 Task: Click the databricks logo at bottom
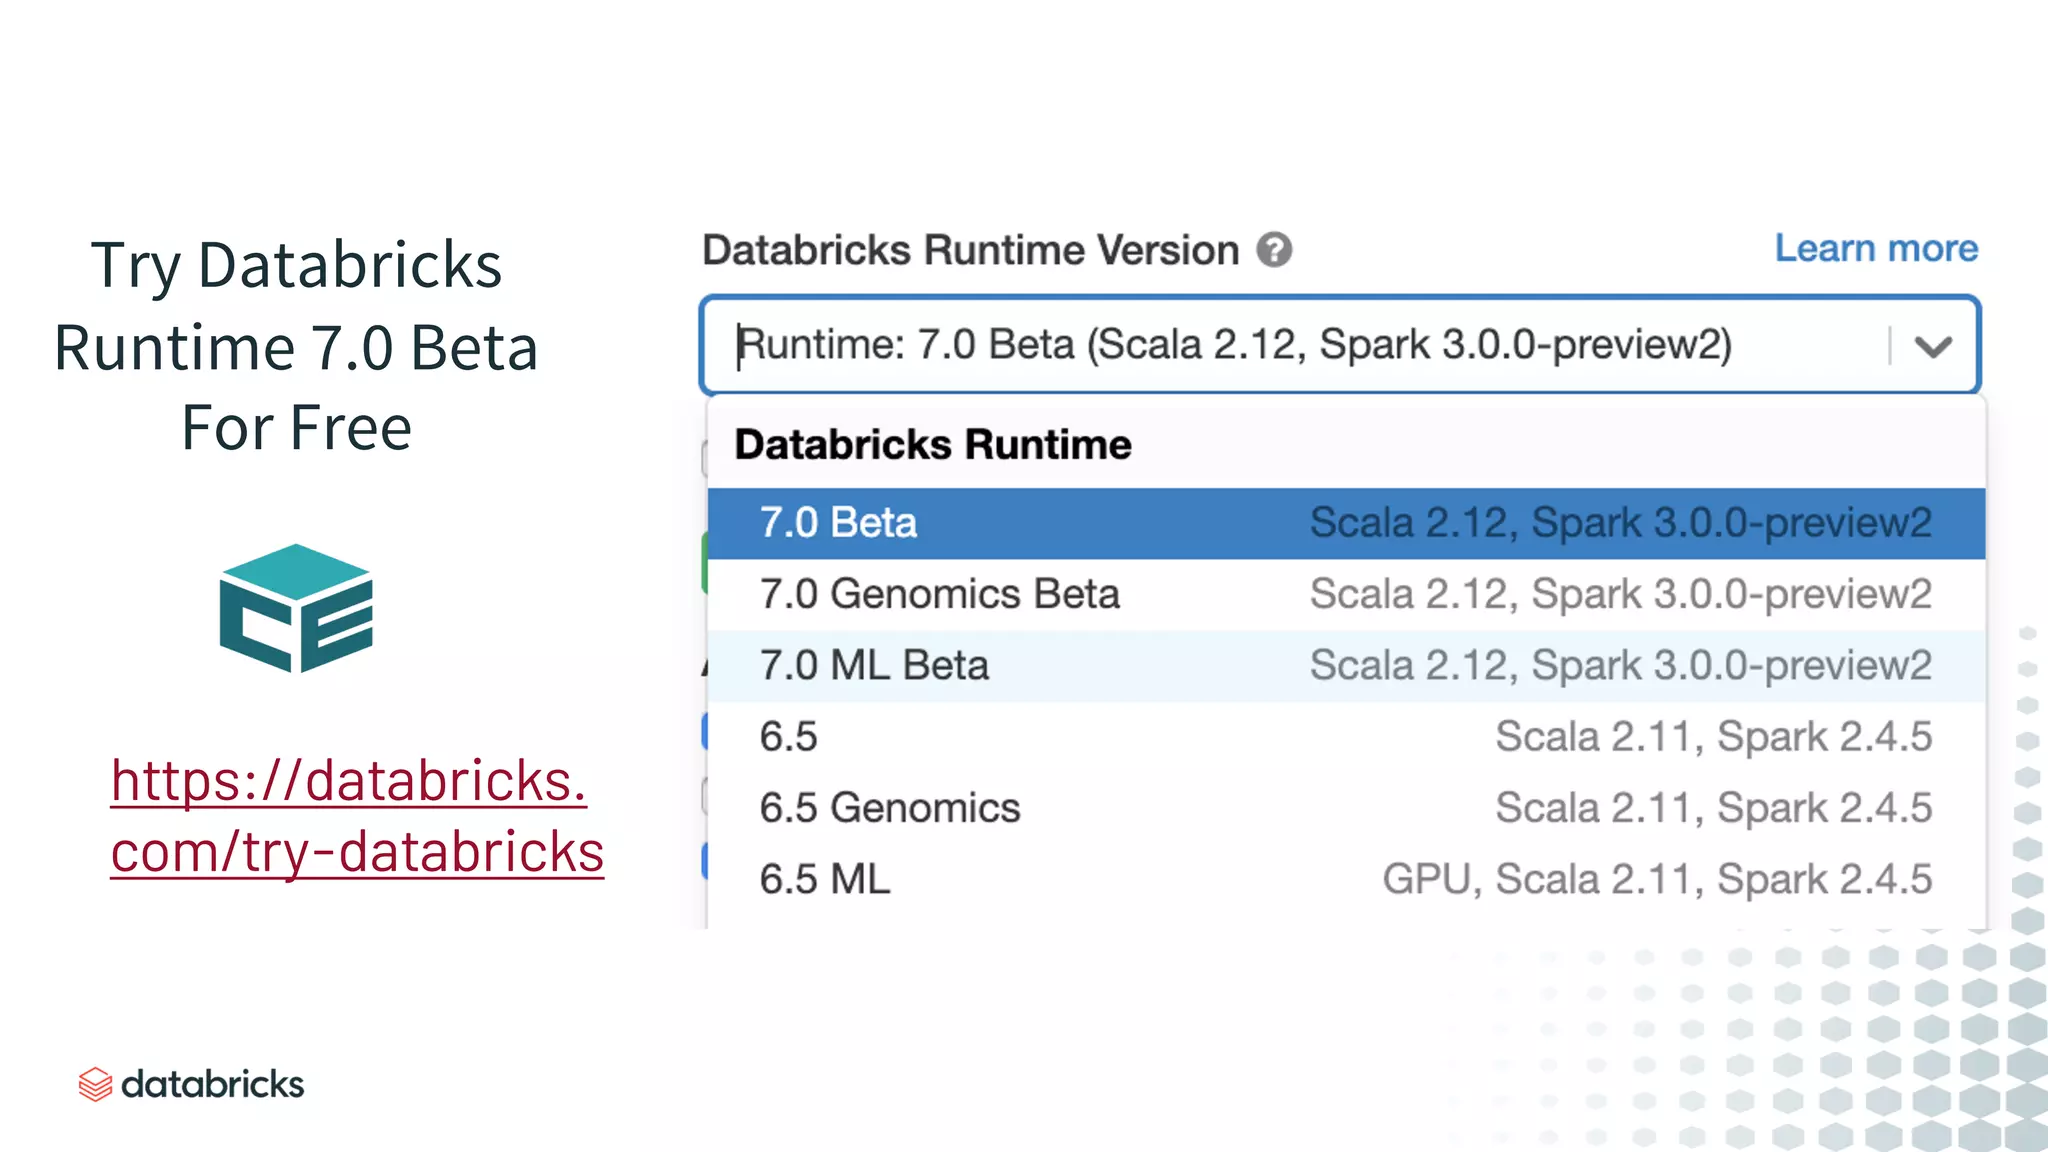coord(191,1084)
